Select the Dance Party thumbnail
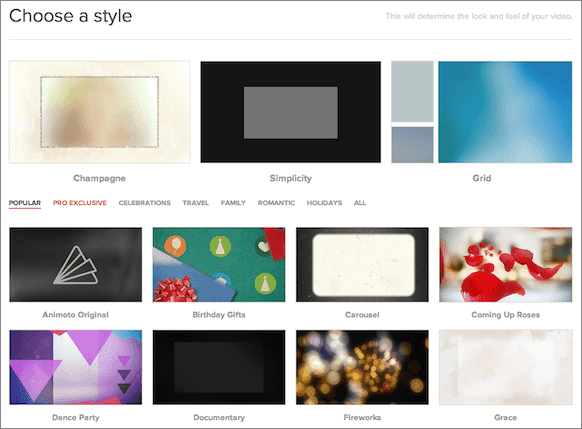The height and width of the screenshot is (429, 582). 76,367
